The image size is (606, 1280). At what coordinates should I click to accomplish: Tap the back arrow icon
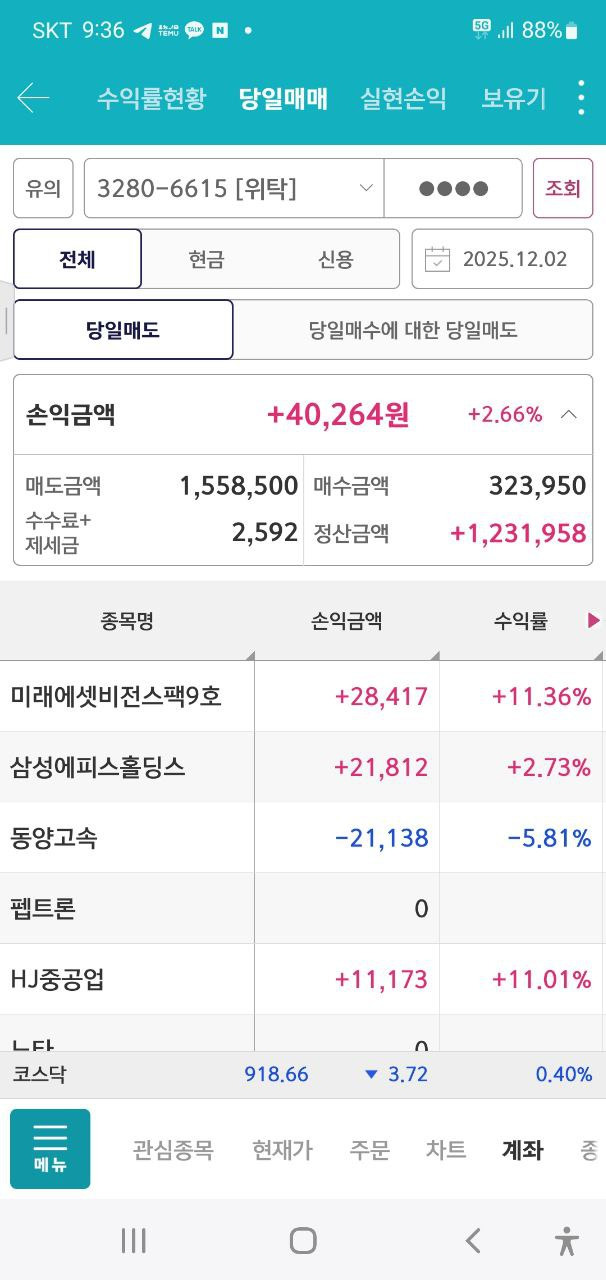tap(33, 98)
